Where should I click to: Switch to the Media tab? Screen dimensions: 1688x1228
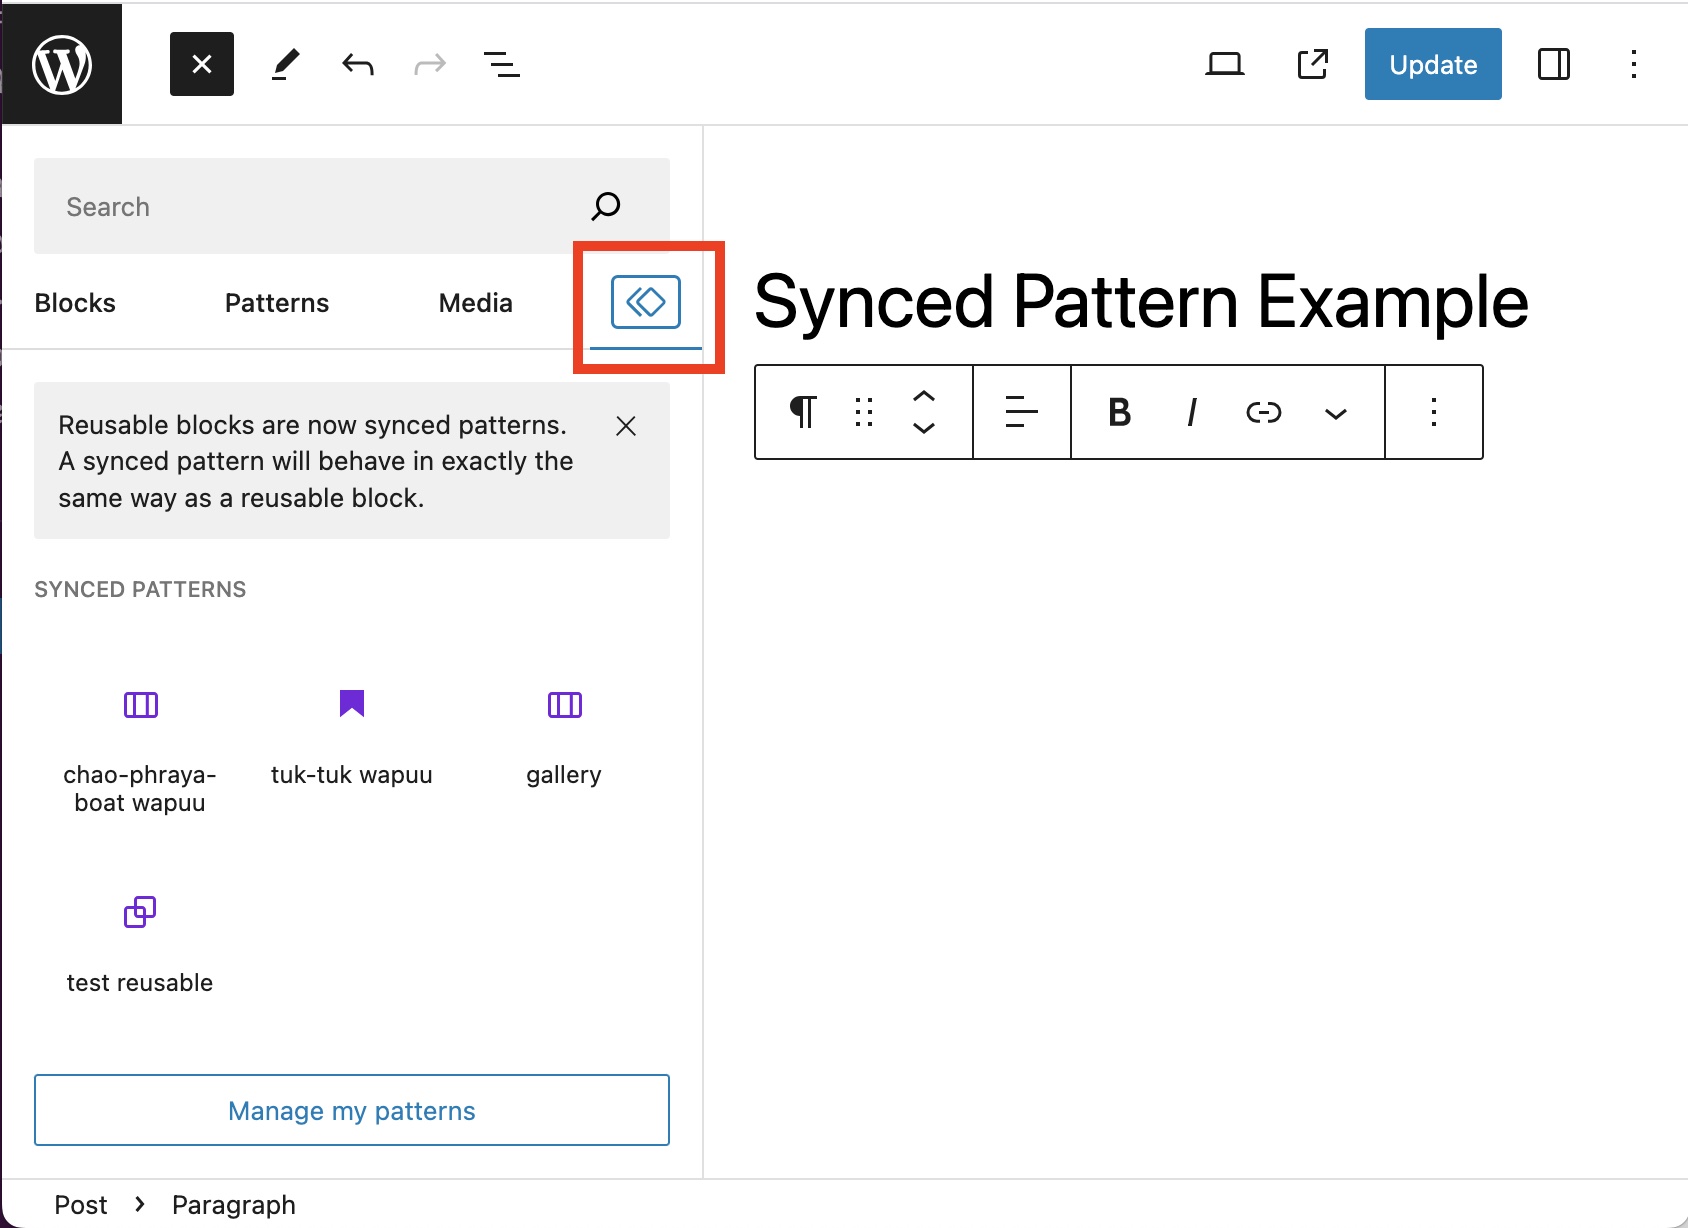474,302
